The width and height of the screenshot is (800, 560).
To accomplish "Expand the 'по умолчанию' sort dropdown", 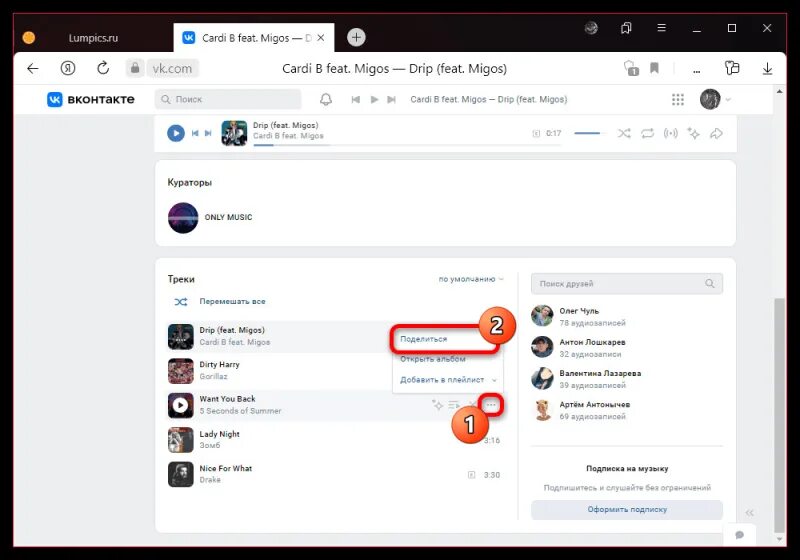I will click(x=471, y=279).
